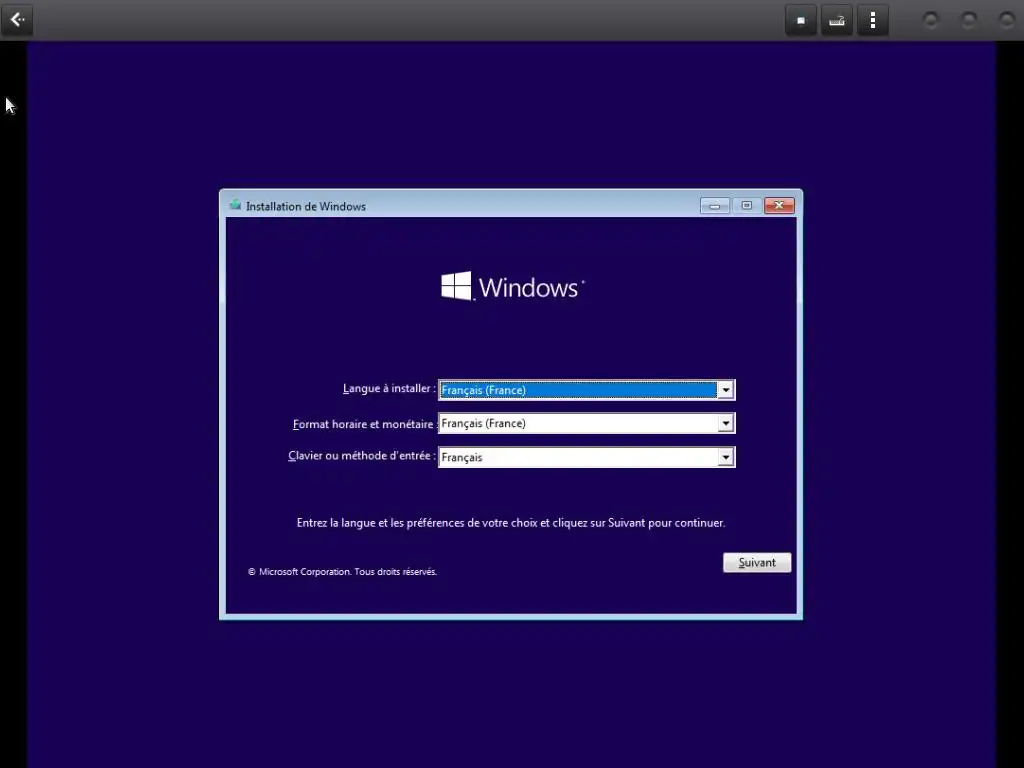Open the keyboard icon in top toolbar

[x=837, y=20]
